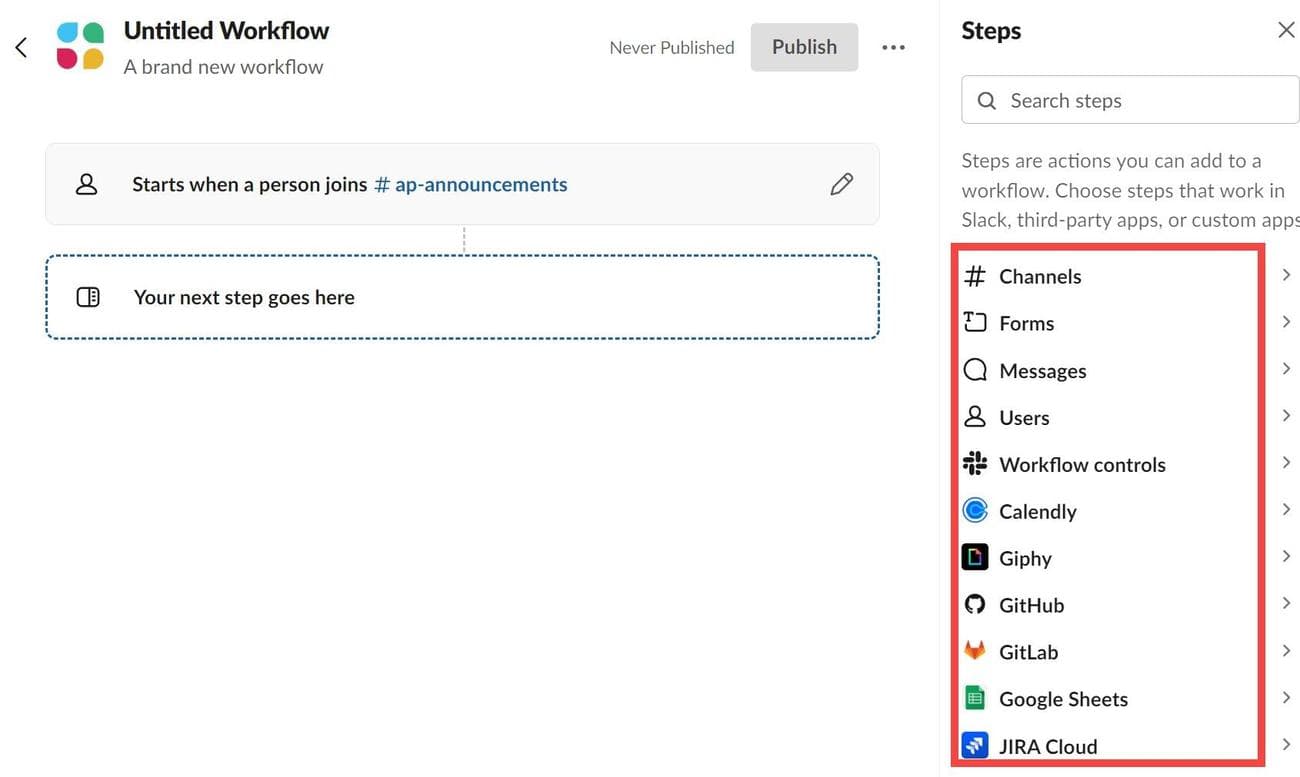
Task: Open the three-dot more options menu
Action: (893, 47)
